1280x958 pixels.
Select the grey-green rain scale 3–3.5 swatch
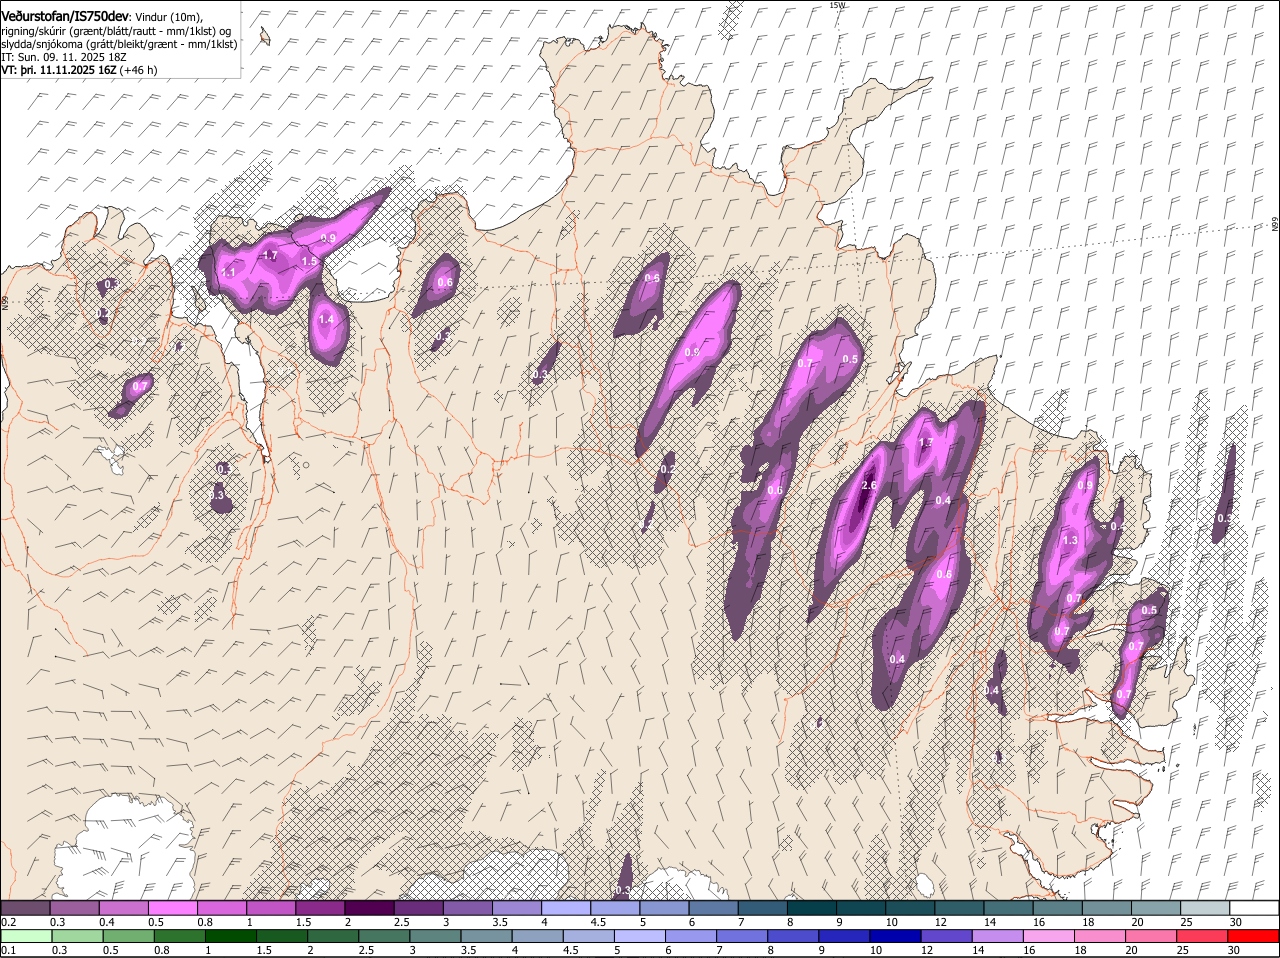coord(436,936)
